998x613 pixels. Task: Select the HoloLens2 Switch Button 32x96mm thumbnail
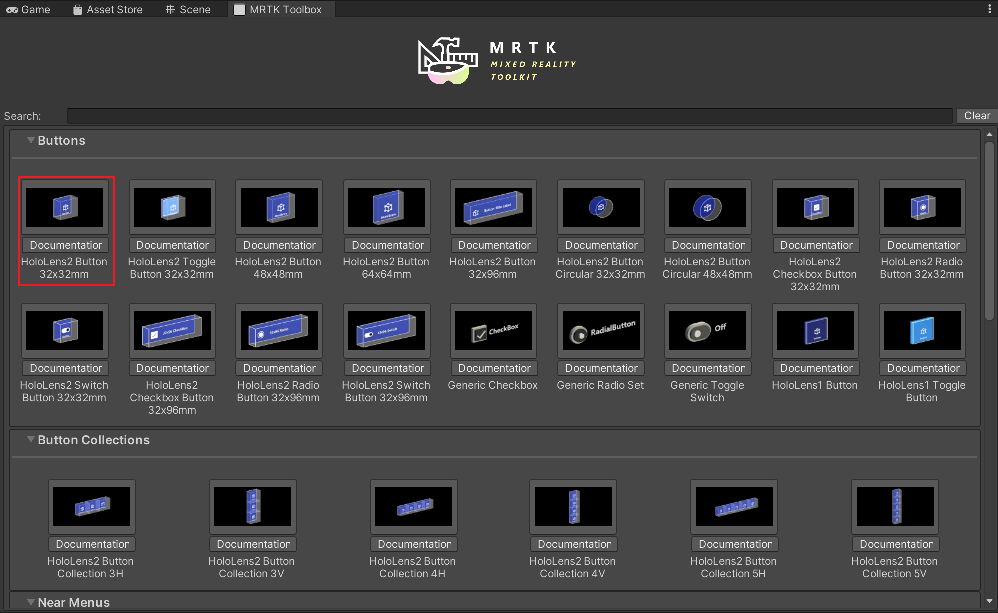[x=387, y=330]
